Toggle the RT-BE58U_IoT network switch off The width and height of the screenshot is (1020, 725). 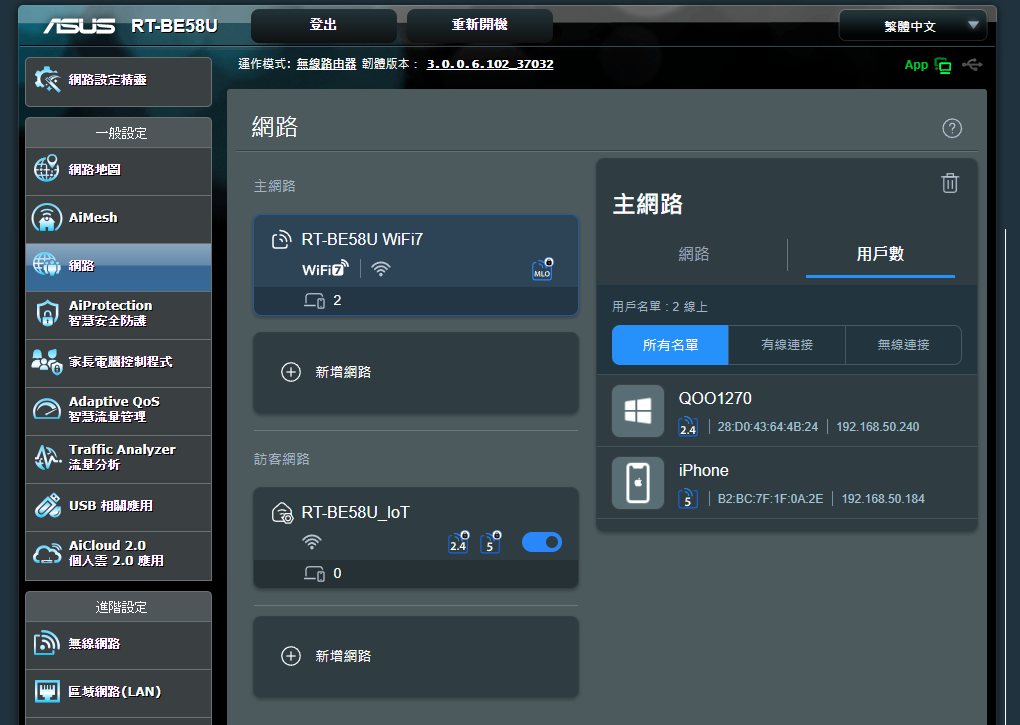(x=542, y=542)
